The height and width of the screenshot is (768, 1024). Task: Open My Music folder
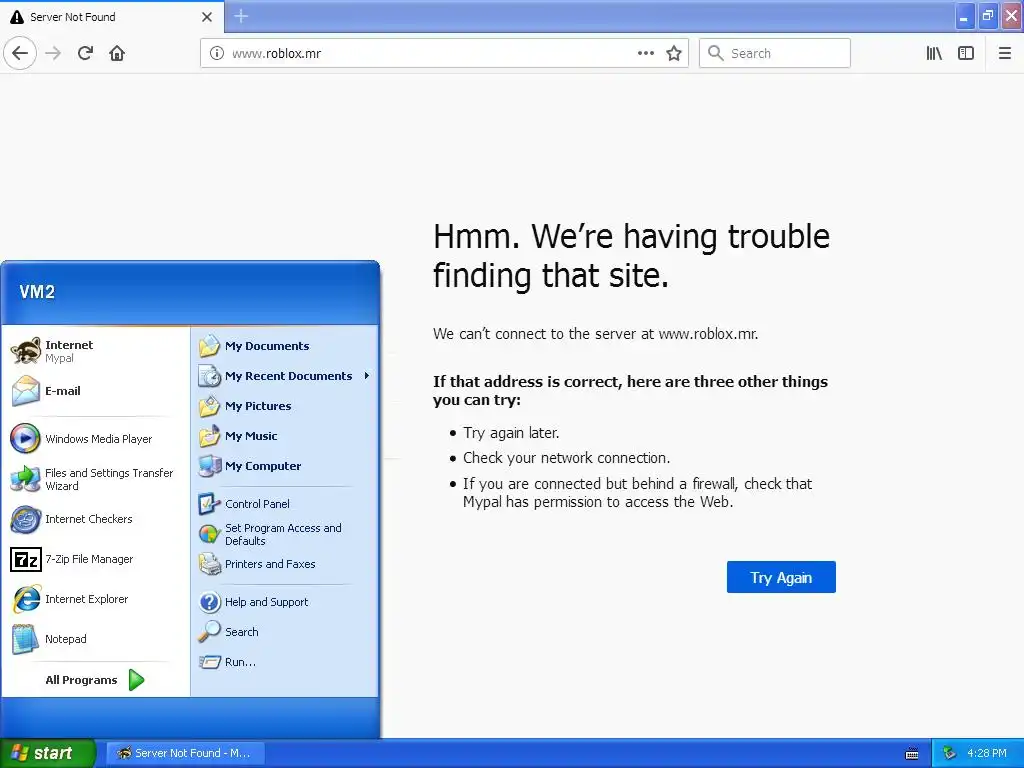pos(285,436)
